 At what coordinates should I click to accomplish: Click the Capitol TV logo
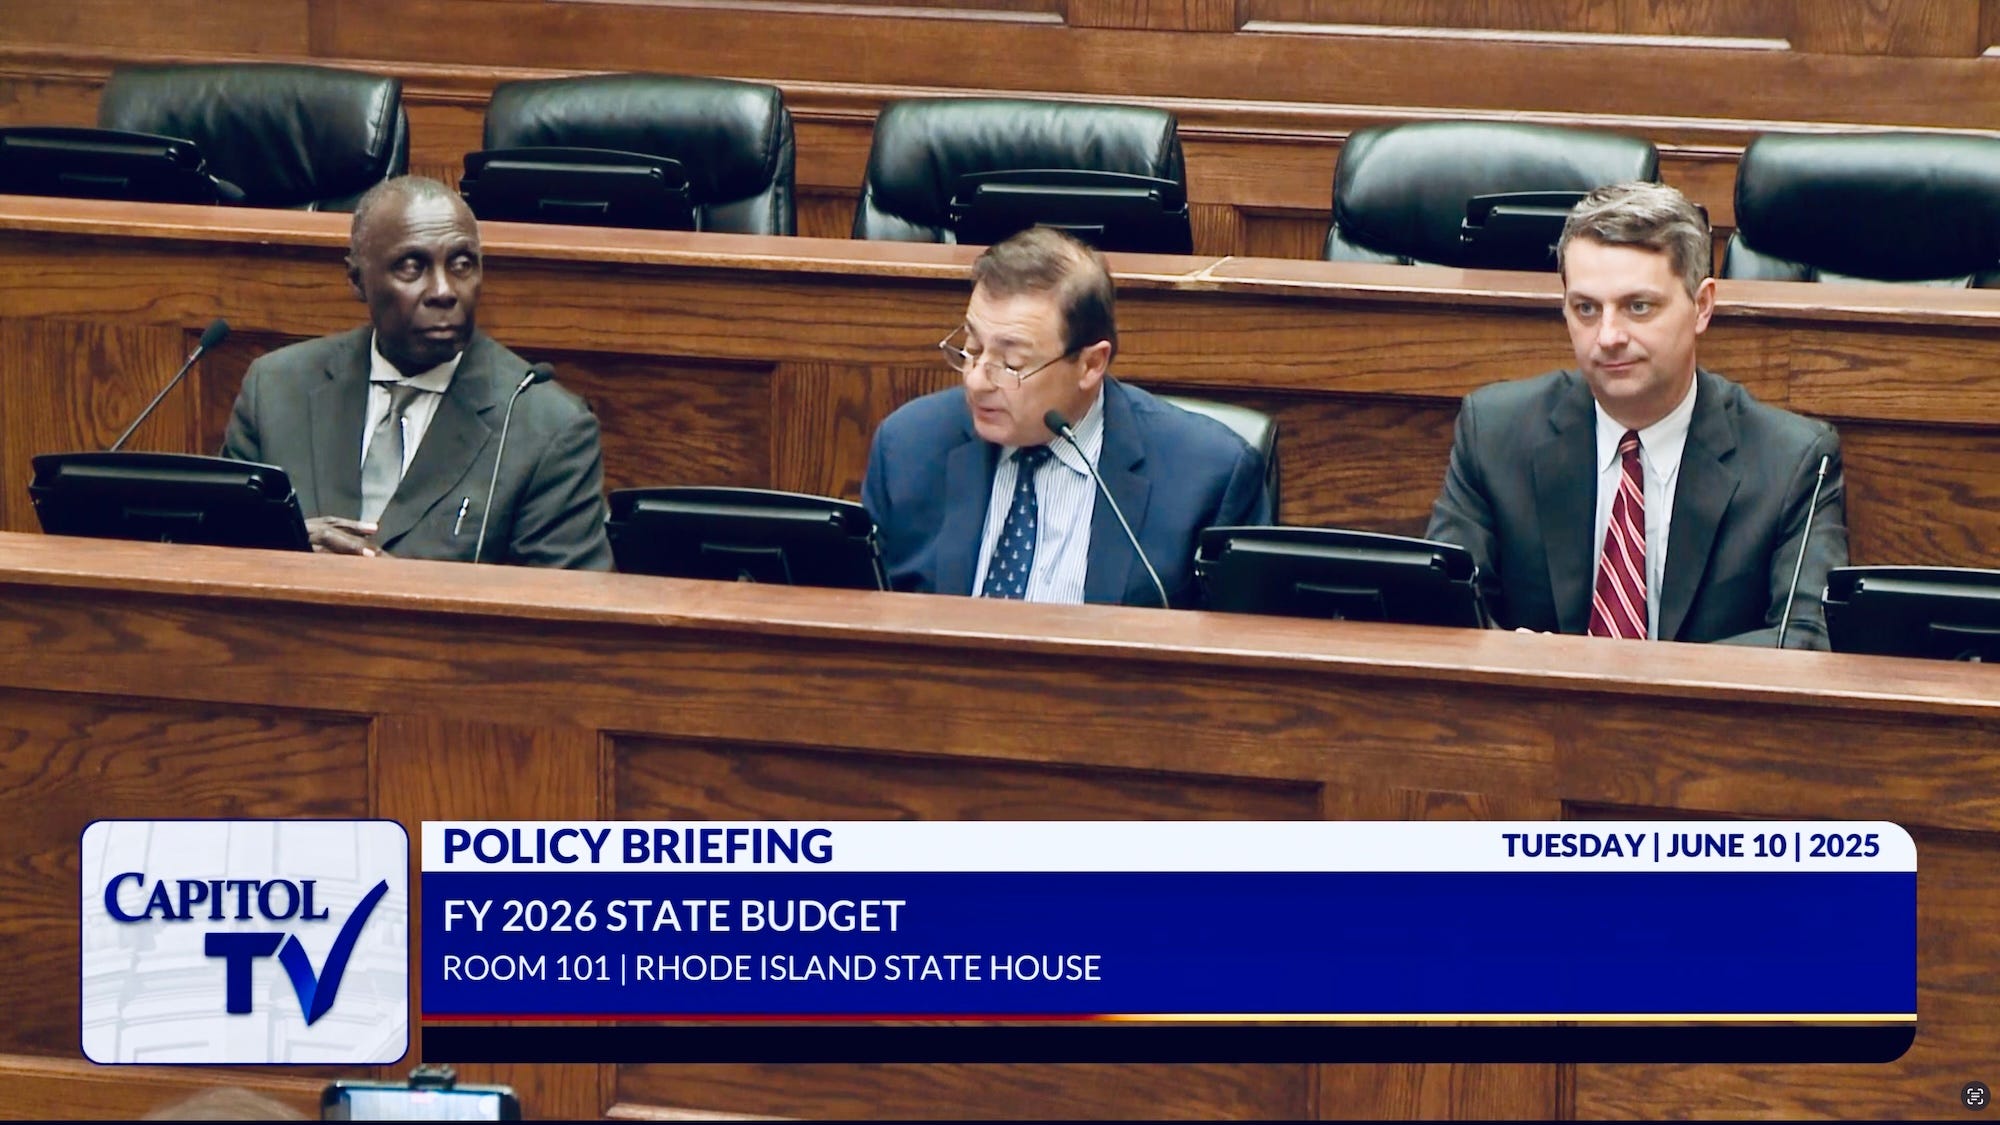[x=245, y=942]
